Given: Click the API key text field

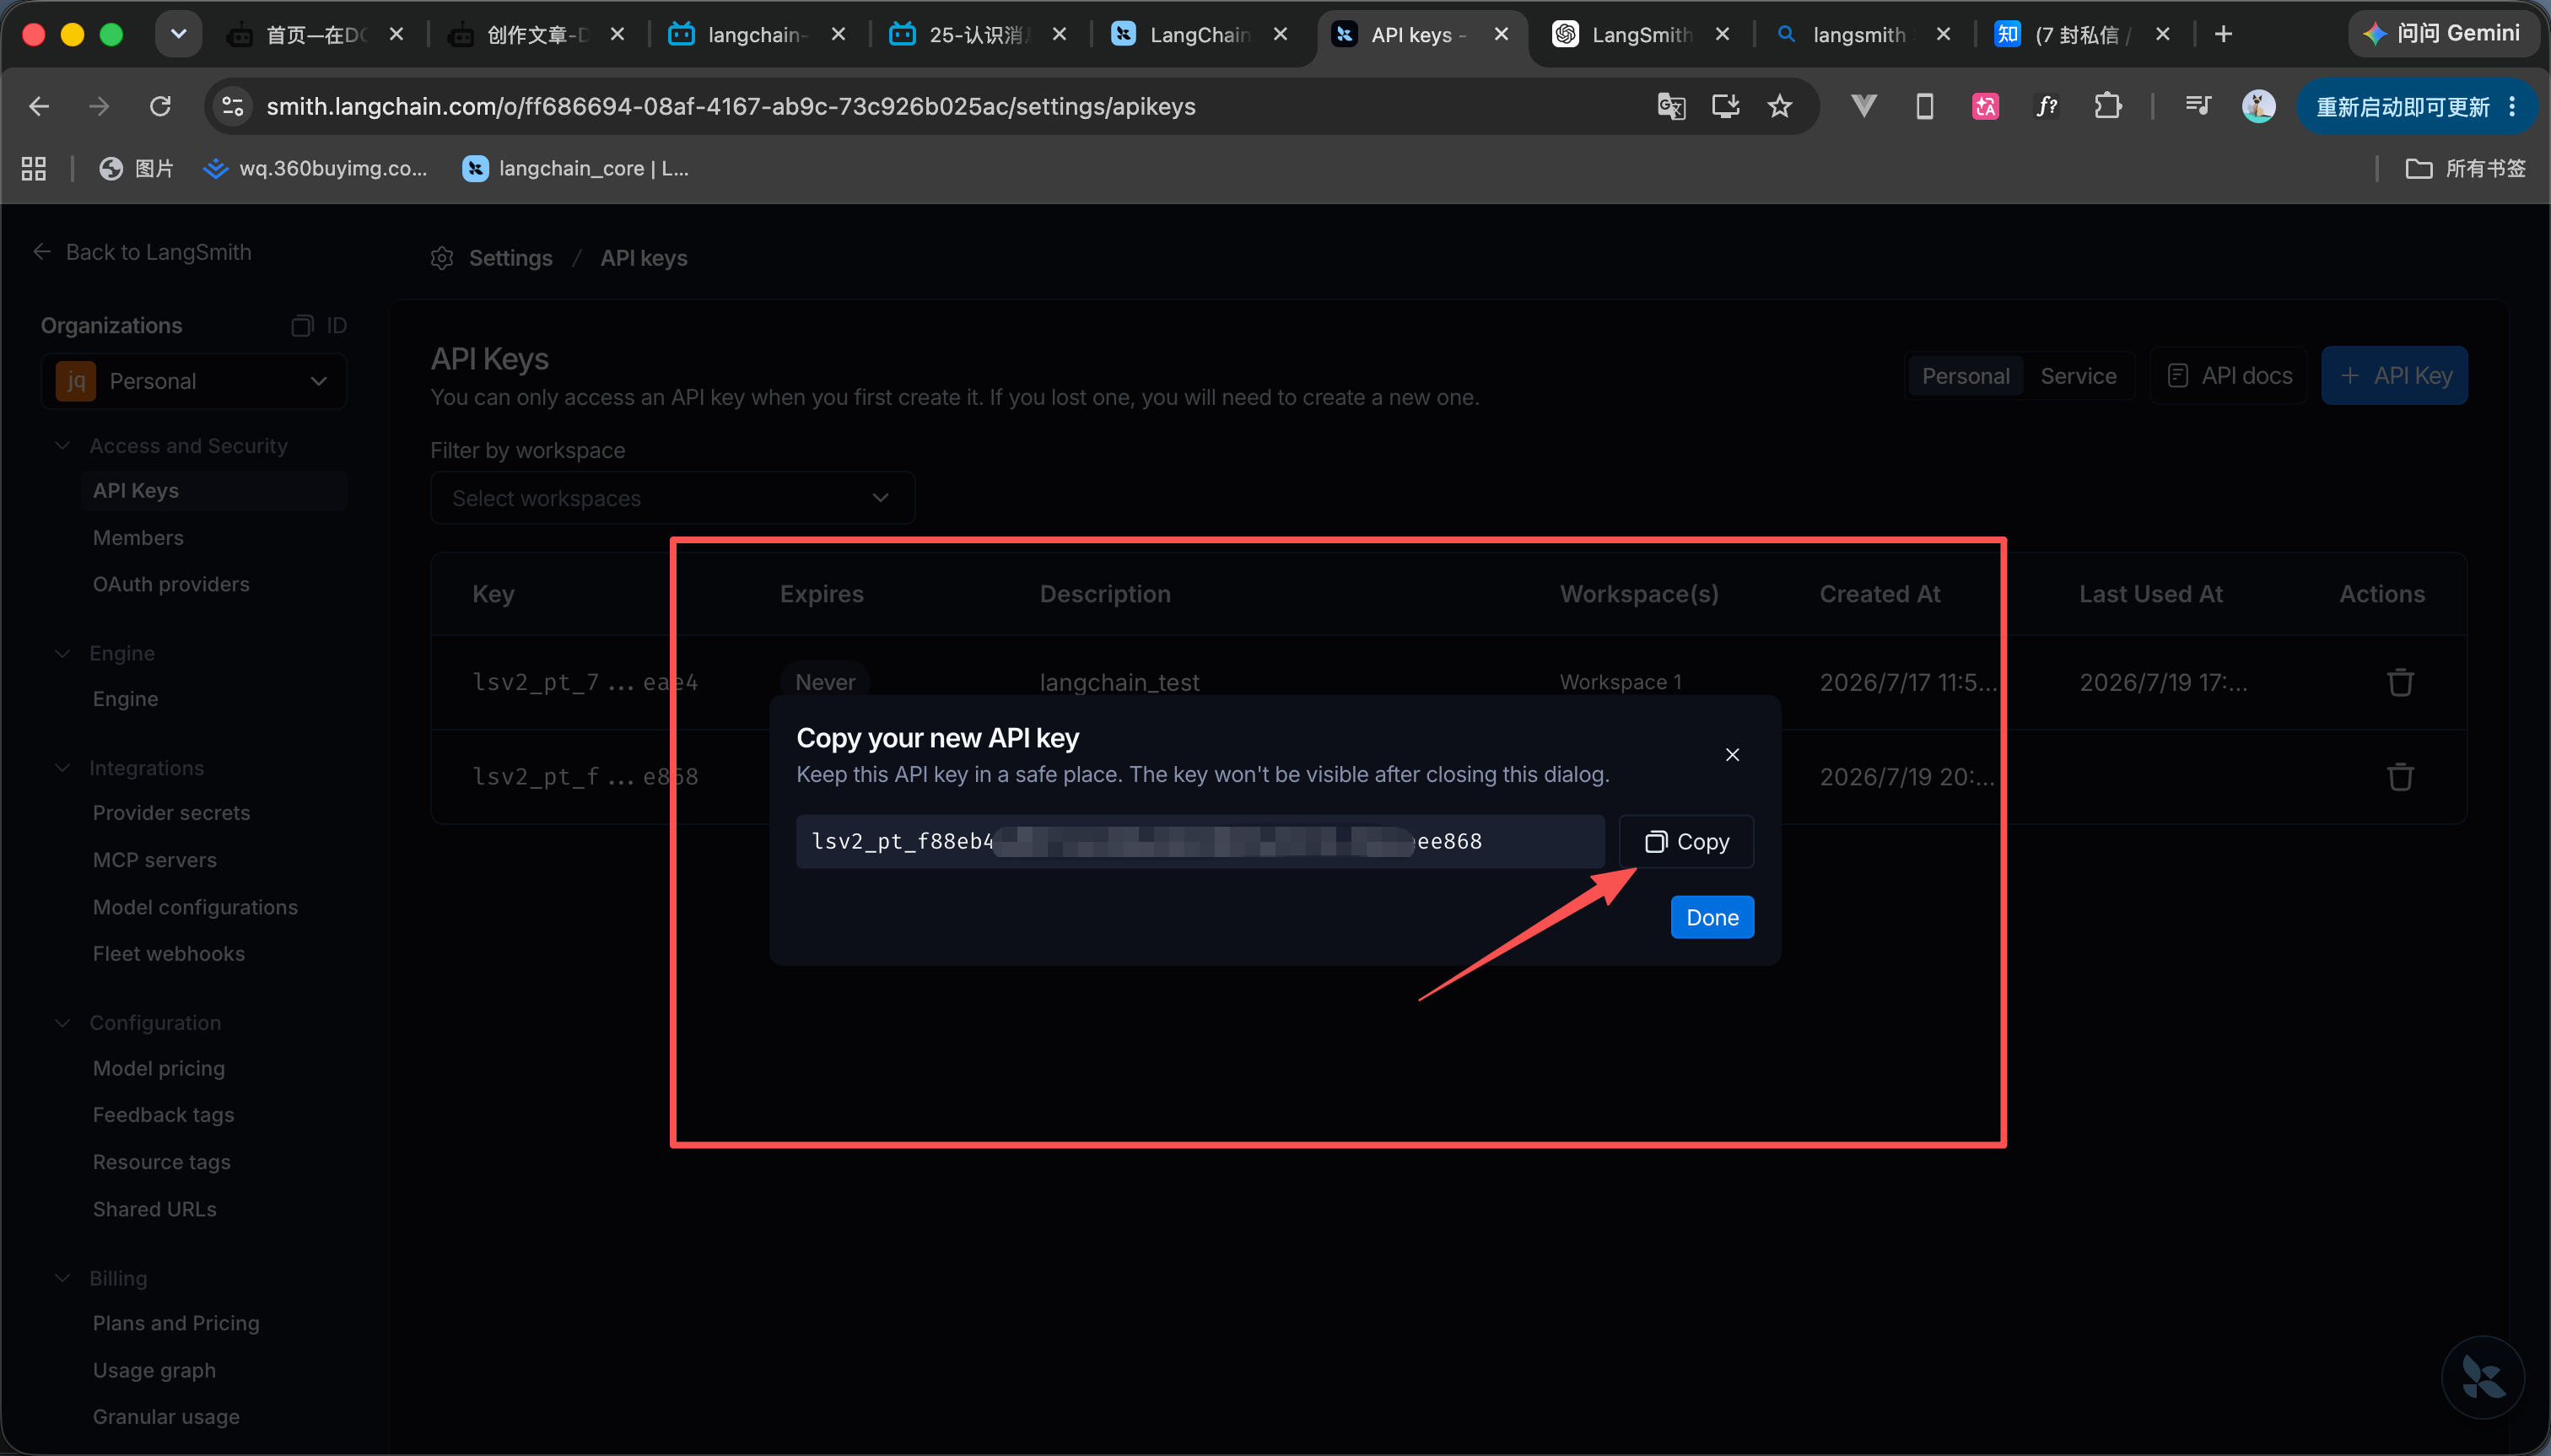Looking at the screenshot, I should (1200, 842).
